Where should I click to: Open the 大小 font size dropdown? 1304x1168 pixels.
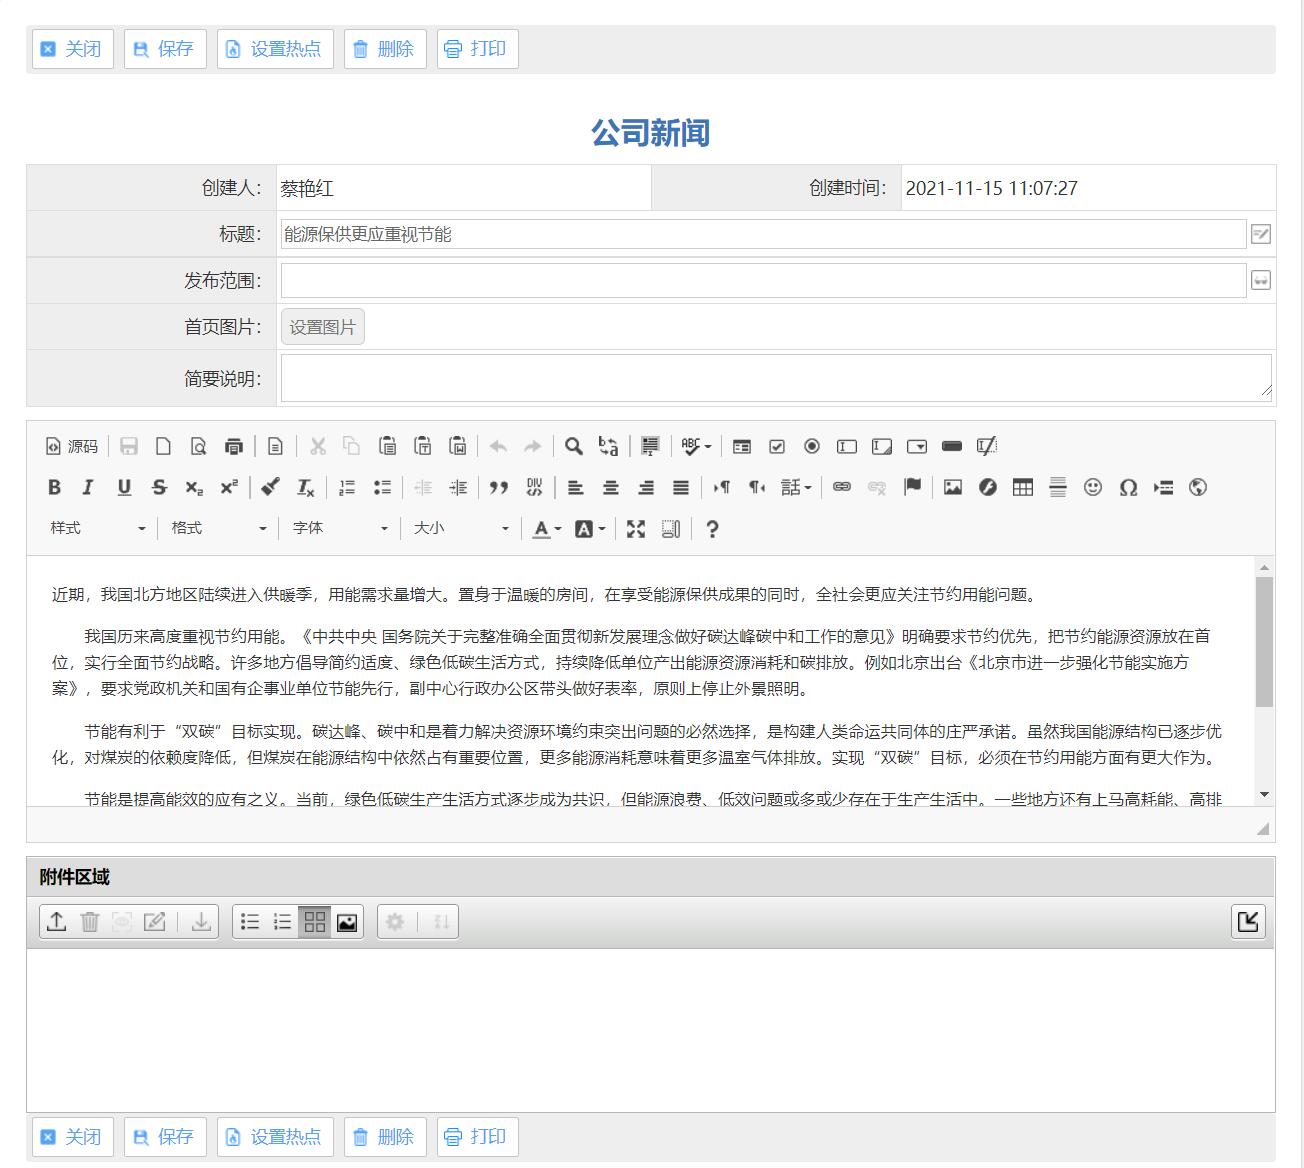(x=460, y=528)
